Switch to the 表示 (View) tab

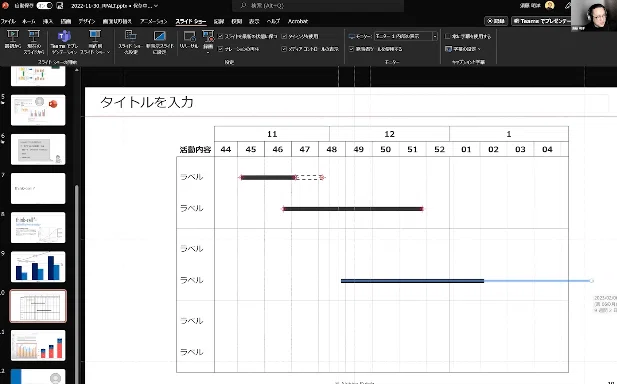coord(254,21)
